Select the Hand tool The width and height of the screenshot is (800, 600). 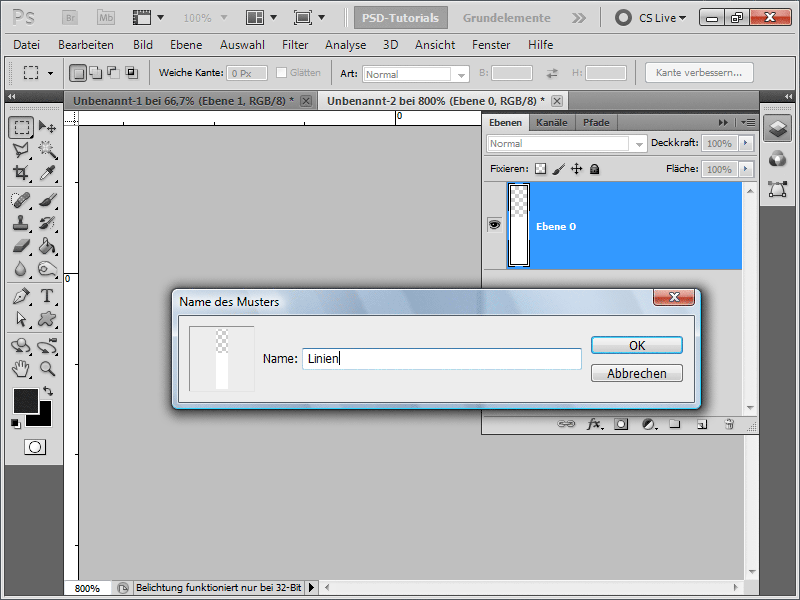[21, 369]
